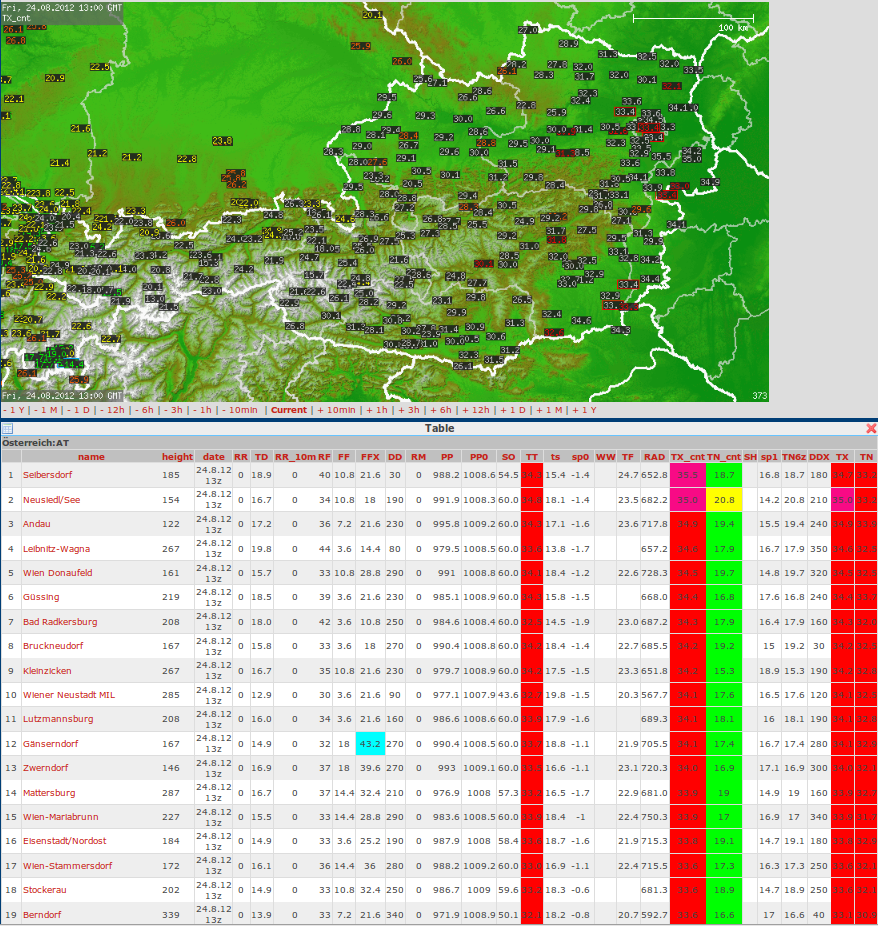The image size is (878, 926).
Task: Sort by RAD column header
Action: pos(654,457)
